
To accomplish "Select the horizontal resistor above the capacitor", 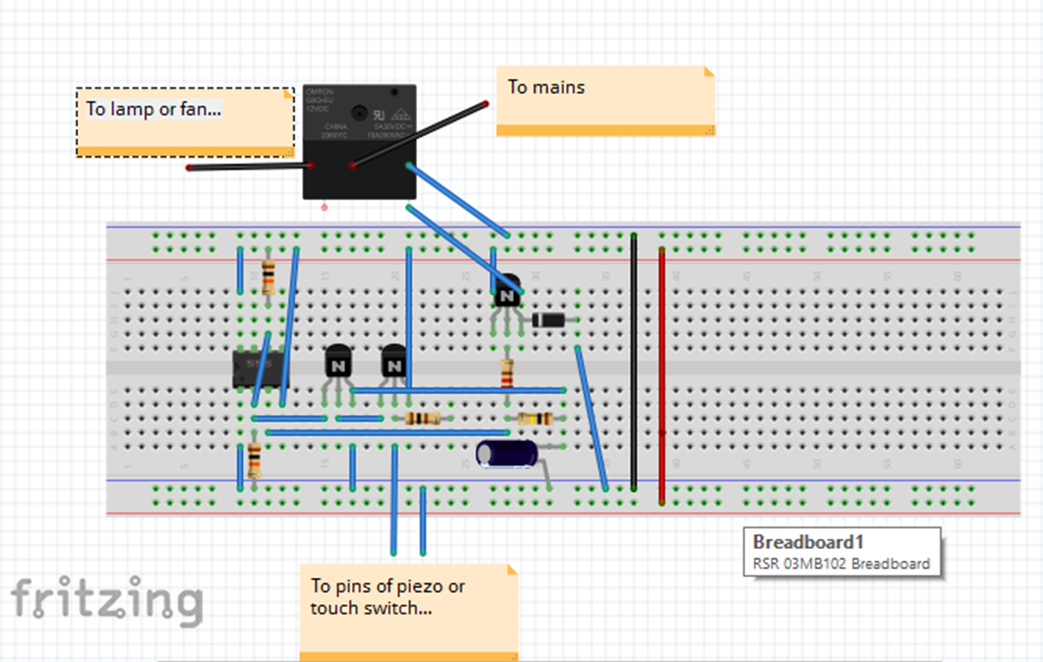I will coord(535,418).
